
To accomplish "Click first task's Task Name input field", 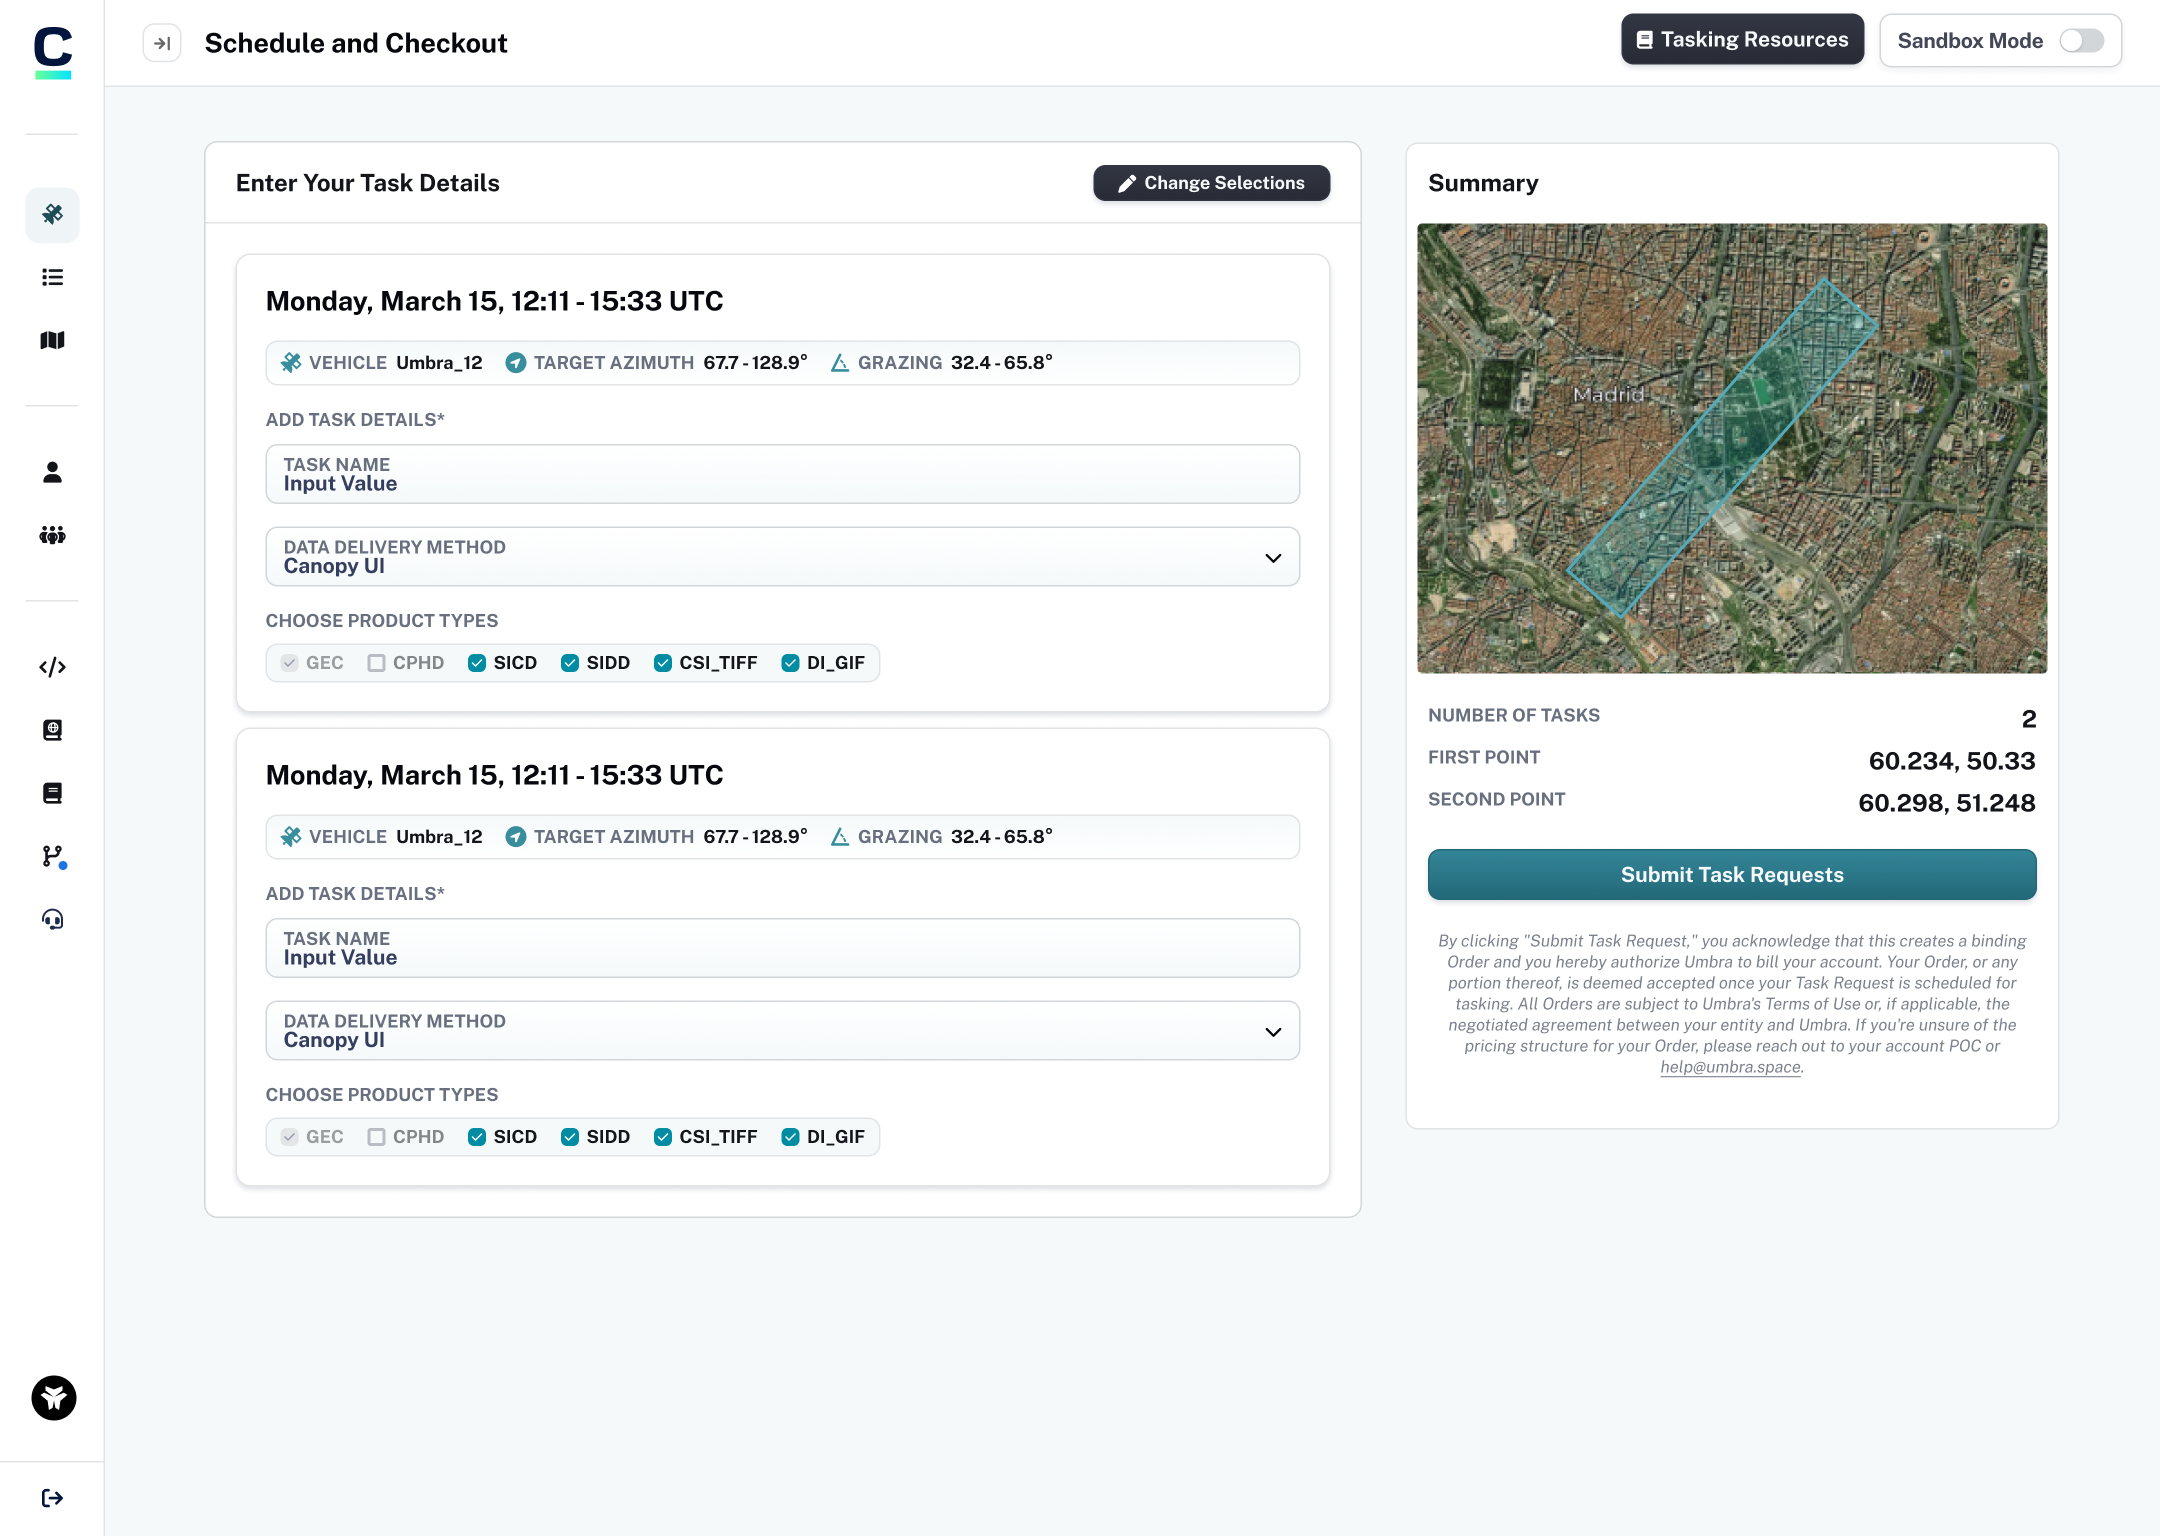I will coord(782,475).
